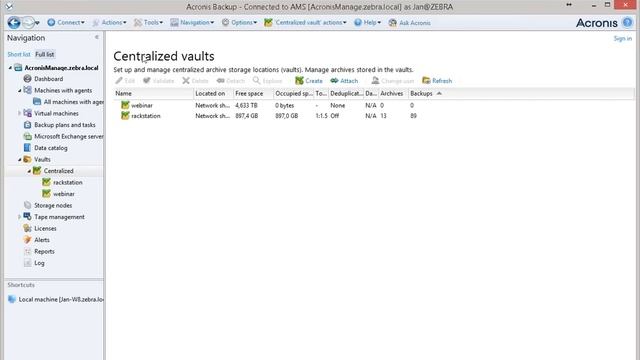Sort by Occupied space column
640x360 pixels.
(x=293, y=93)
